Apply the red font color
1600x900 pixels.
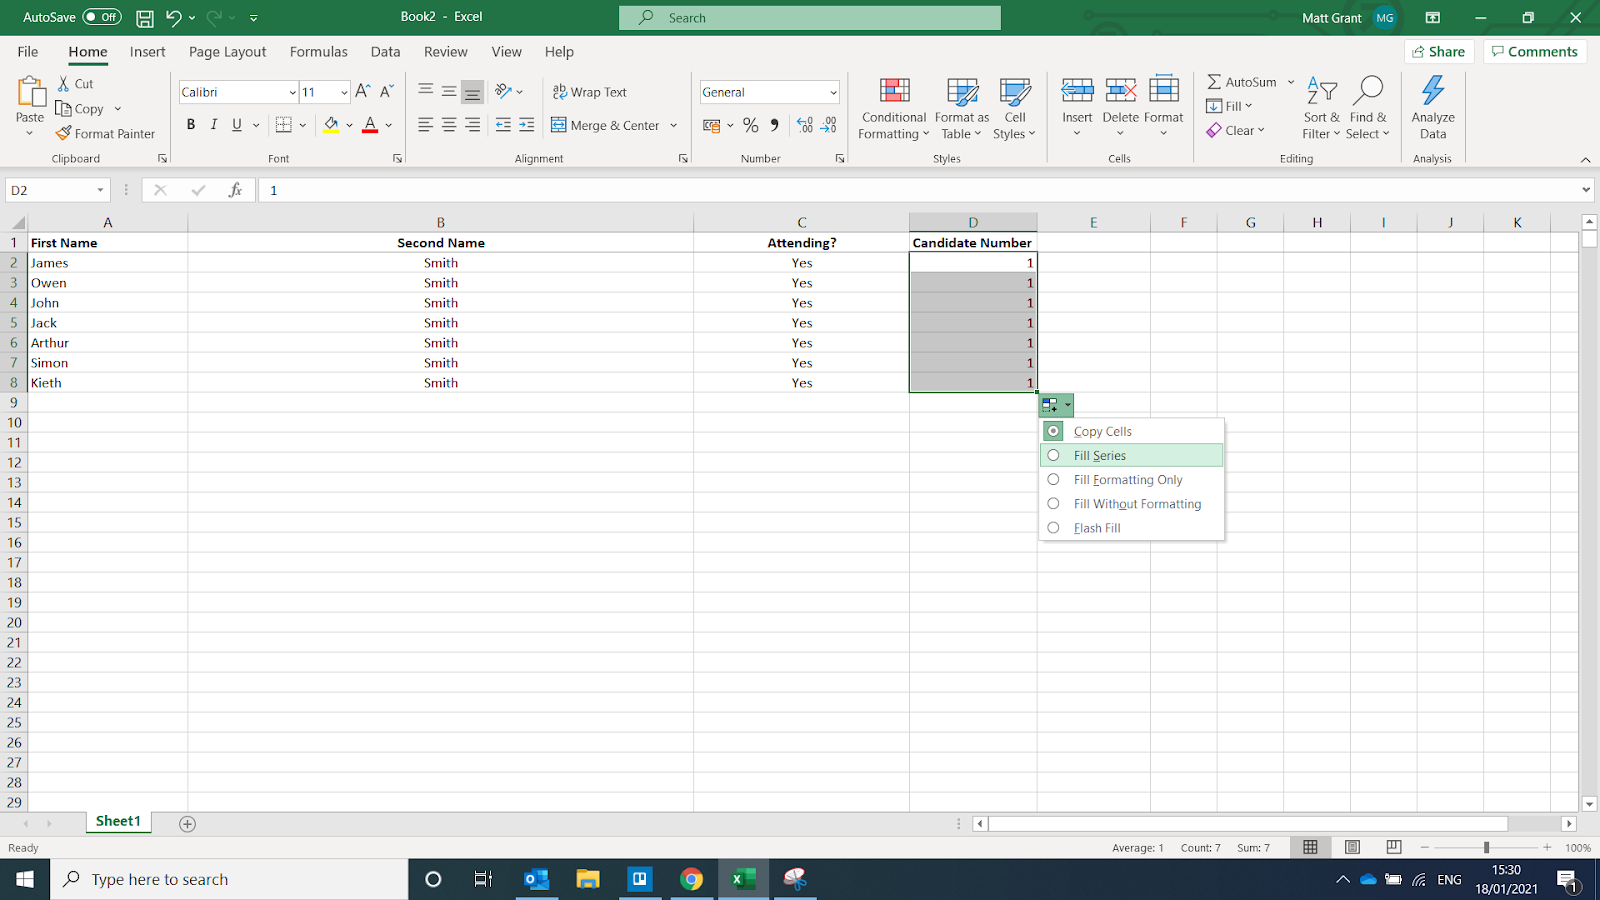click(x=370, y=125)
